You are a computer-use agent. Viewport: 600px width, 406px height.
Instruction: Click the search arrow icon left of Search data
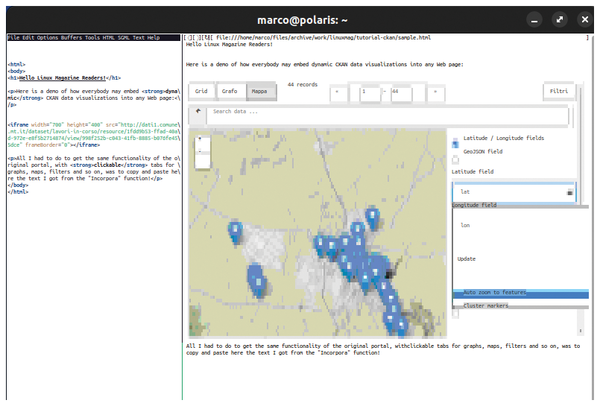(199, 112)
